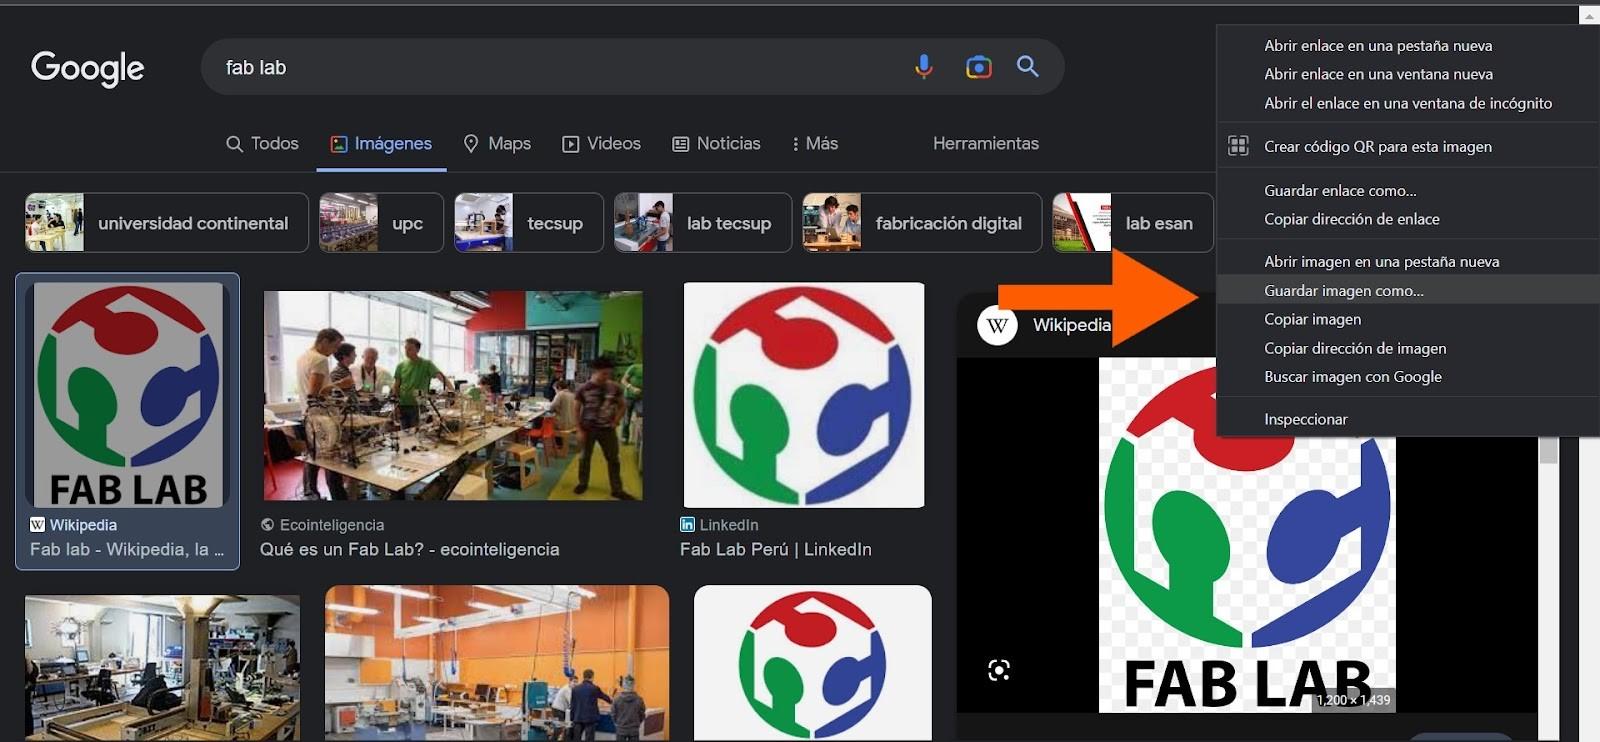Choose Abrir el enlace en ventana de incógnito
1600x742 pixels.
click(1408, 103)
